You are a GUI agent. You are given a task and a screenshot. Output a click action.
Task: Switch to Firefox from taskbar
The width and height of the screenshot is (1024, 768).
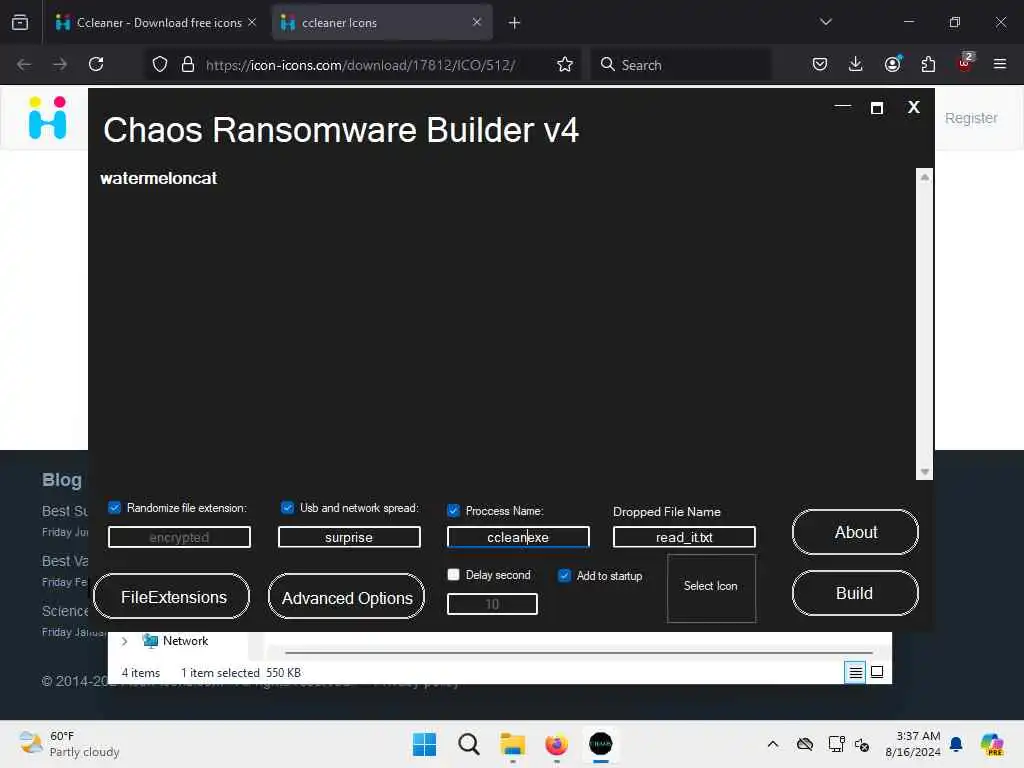point(556,744)
